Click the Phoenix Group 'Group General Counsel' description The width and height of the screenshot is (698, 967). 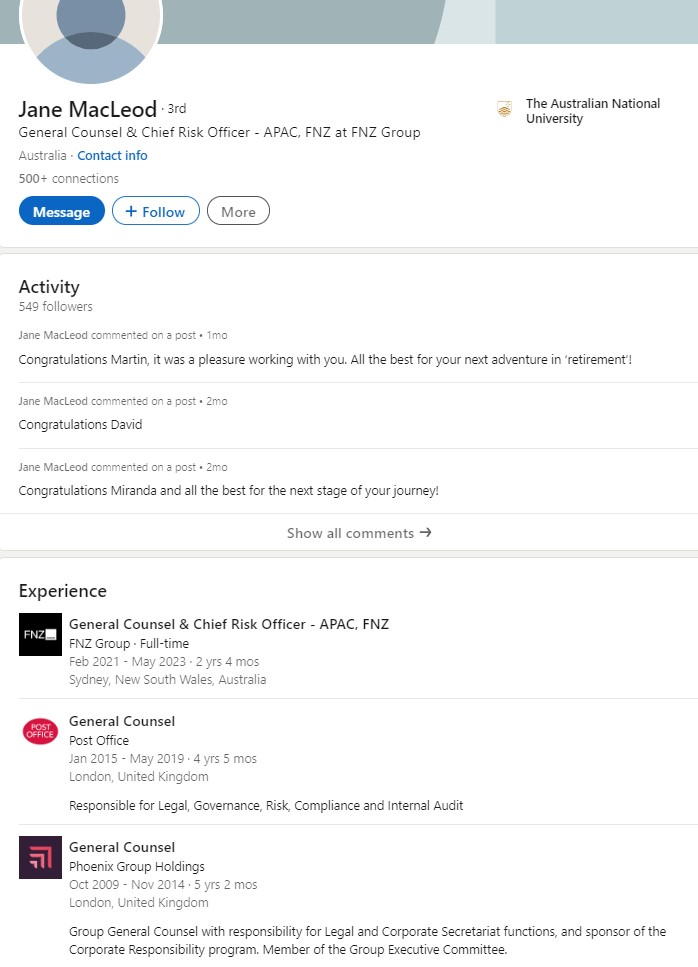click(367, 940)
